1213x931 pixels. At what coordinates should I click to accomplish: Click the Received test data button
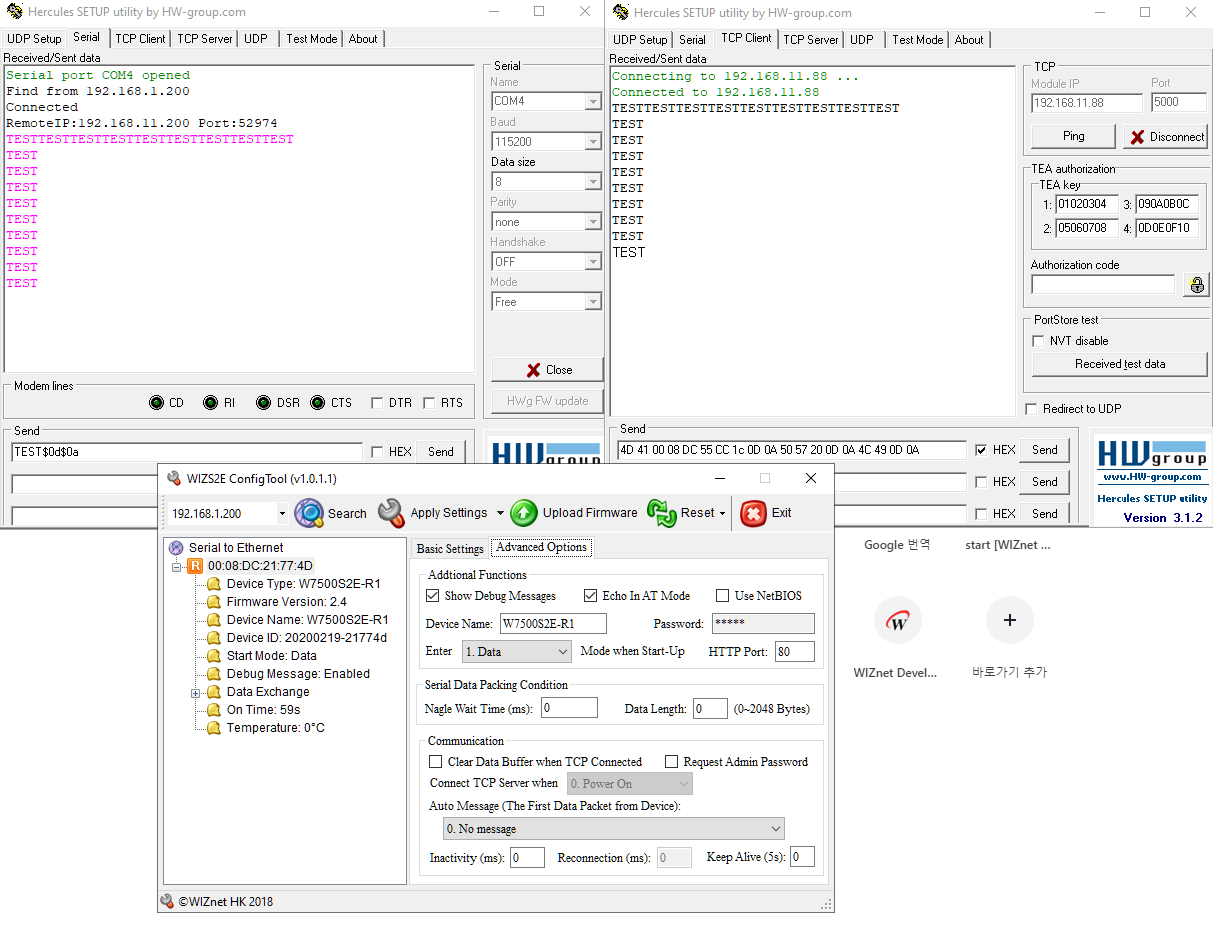click(1120, 364)
